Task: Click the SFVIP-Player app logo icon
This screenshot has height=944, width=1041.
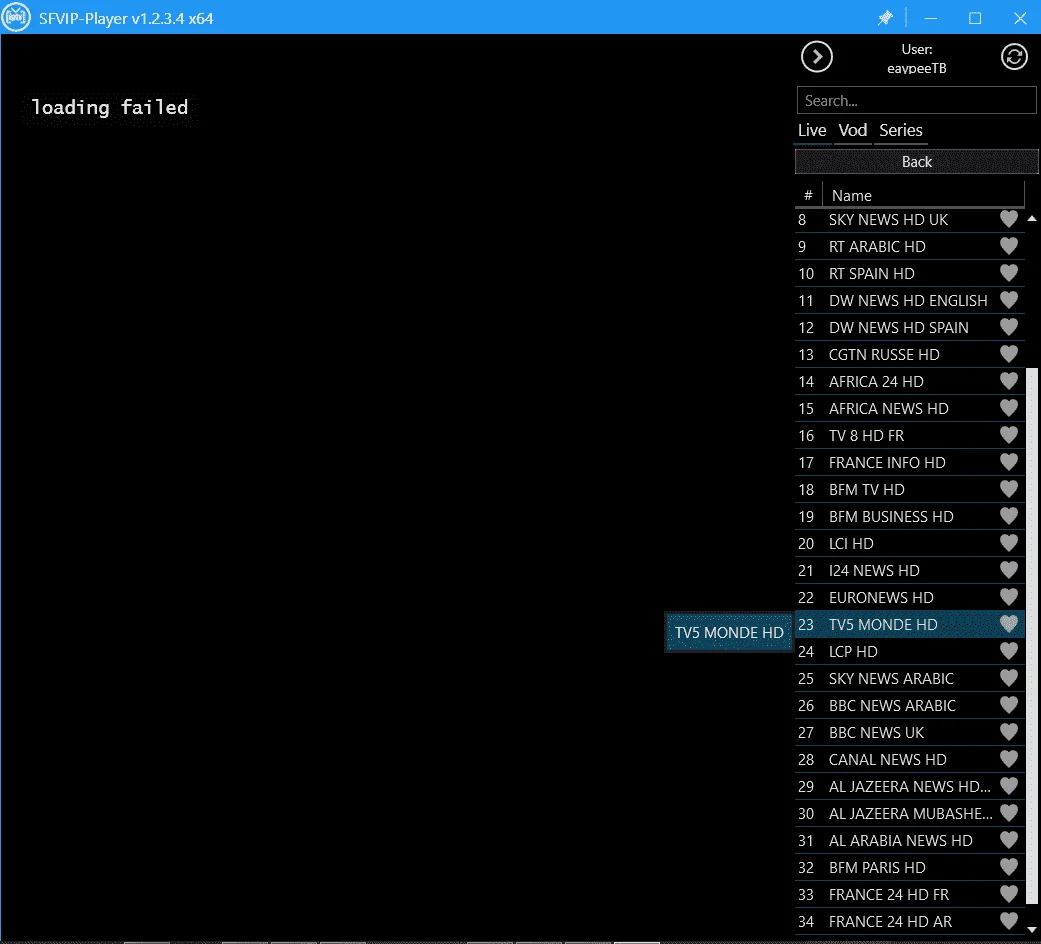Action: pos(16,17)
